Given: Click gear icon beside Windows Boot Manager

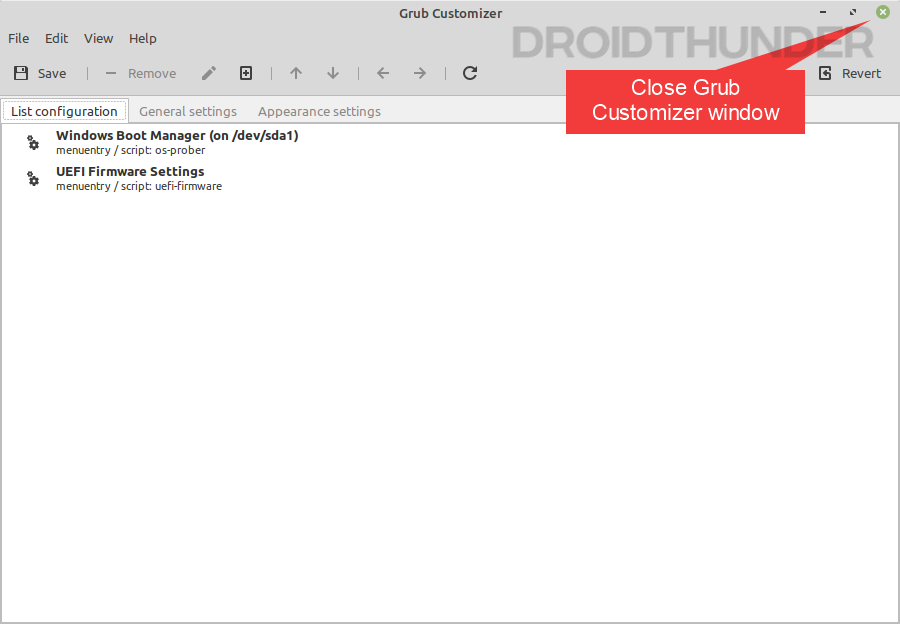Looking at the screenshot, I should 33,143.
